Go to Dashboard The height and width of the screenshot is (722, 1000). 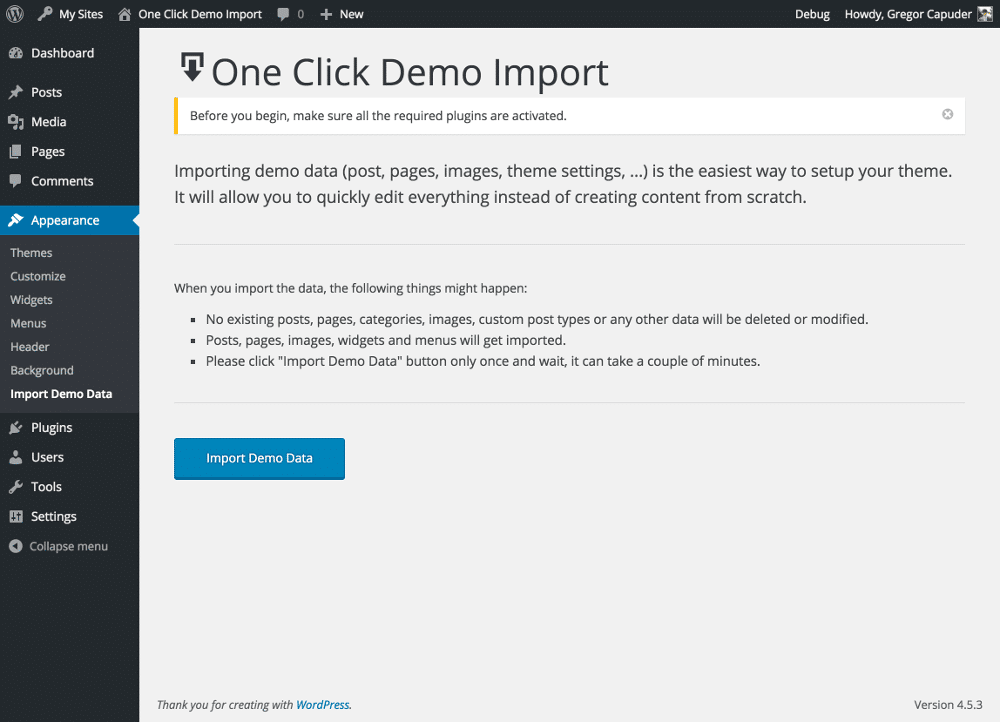click(62, 54)
